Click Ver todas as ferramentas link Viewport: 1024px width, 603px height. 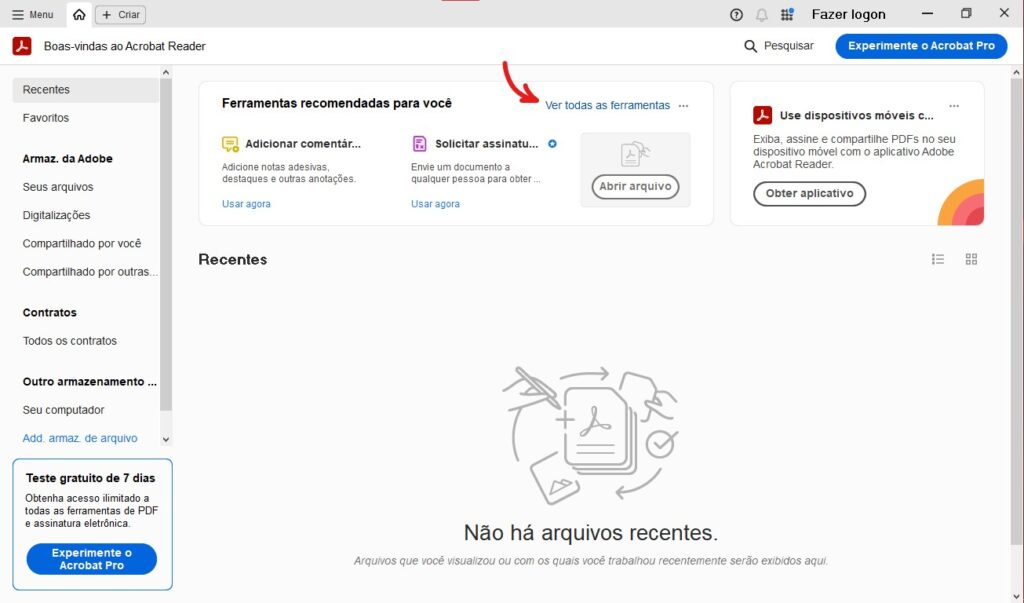[607, 105]
